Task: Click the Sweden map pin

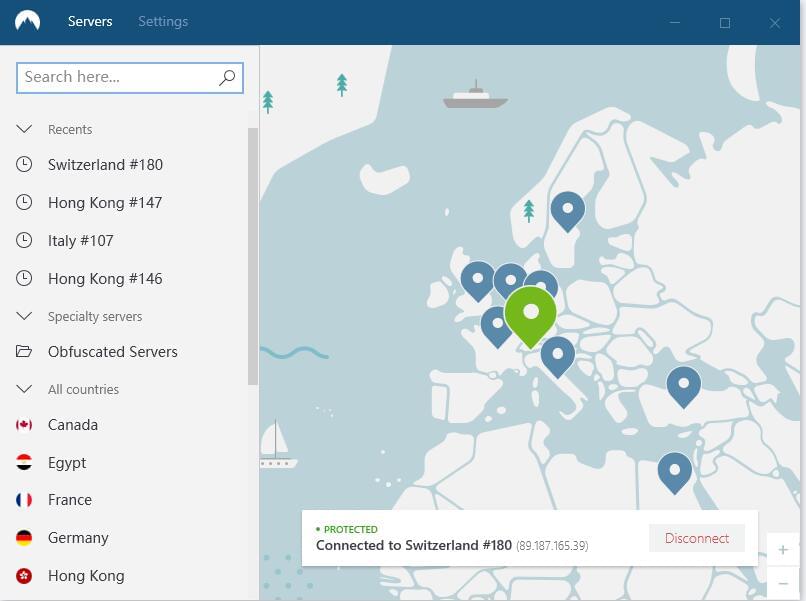Action: click(x=567, y=211)
